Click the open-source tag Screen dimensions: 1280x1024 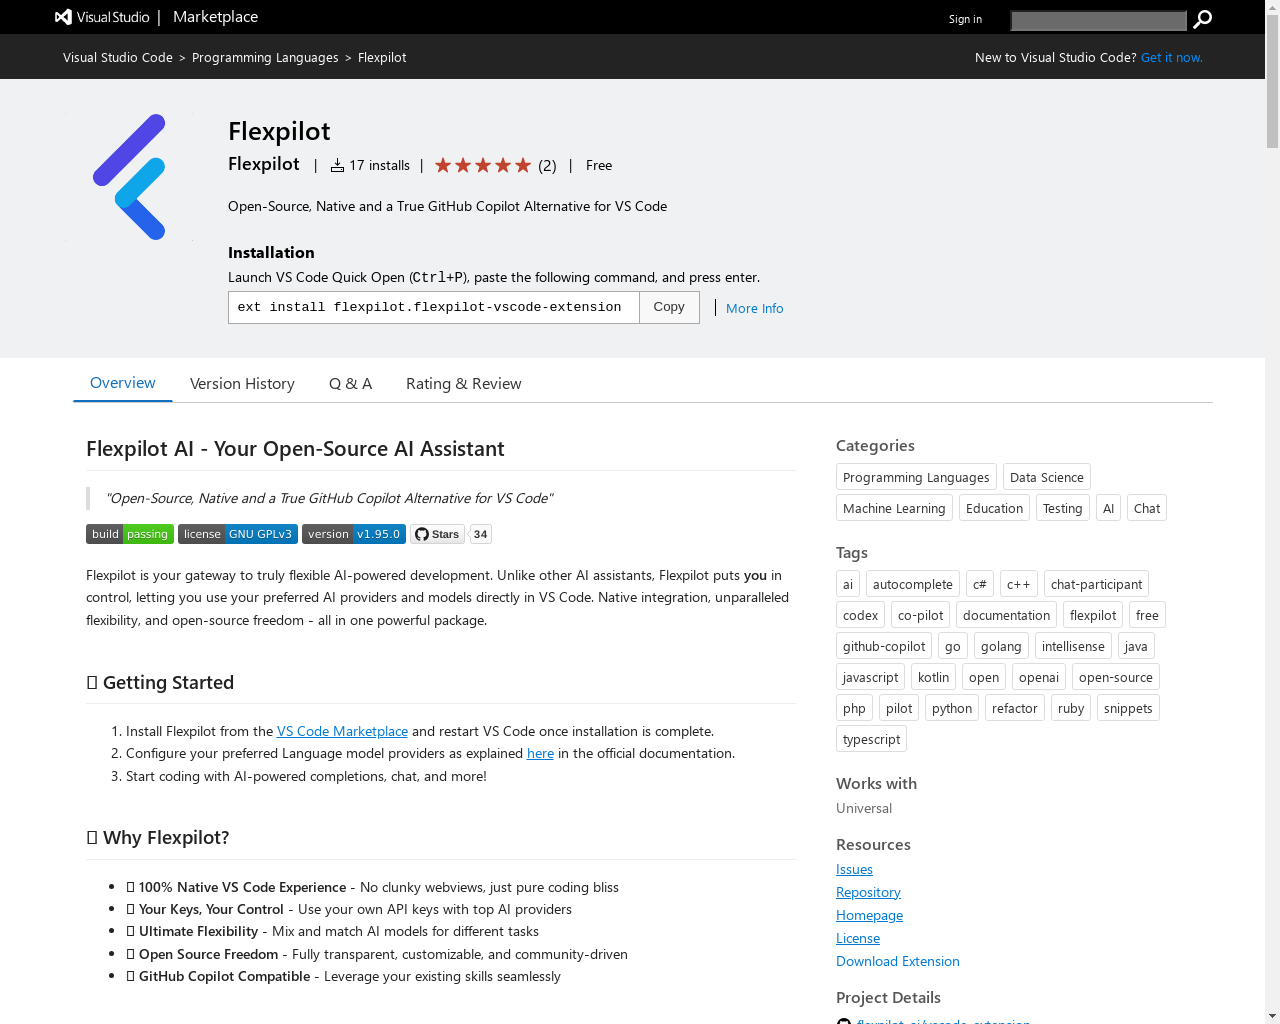tap(1116, 677)
